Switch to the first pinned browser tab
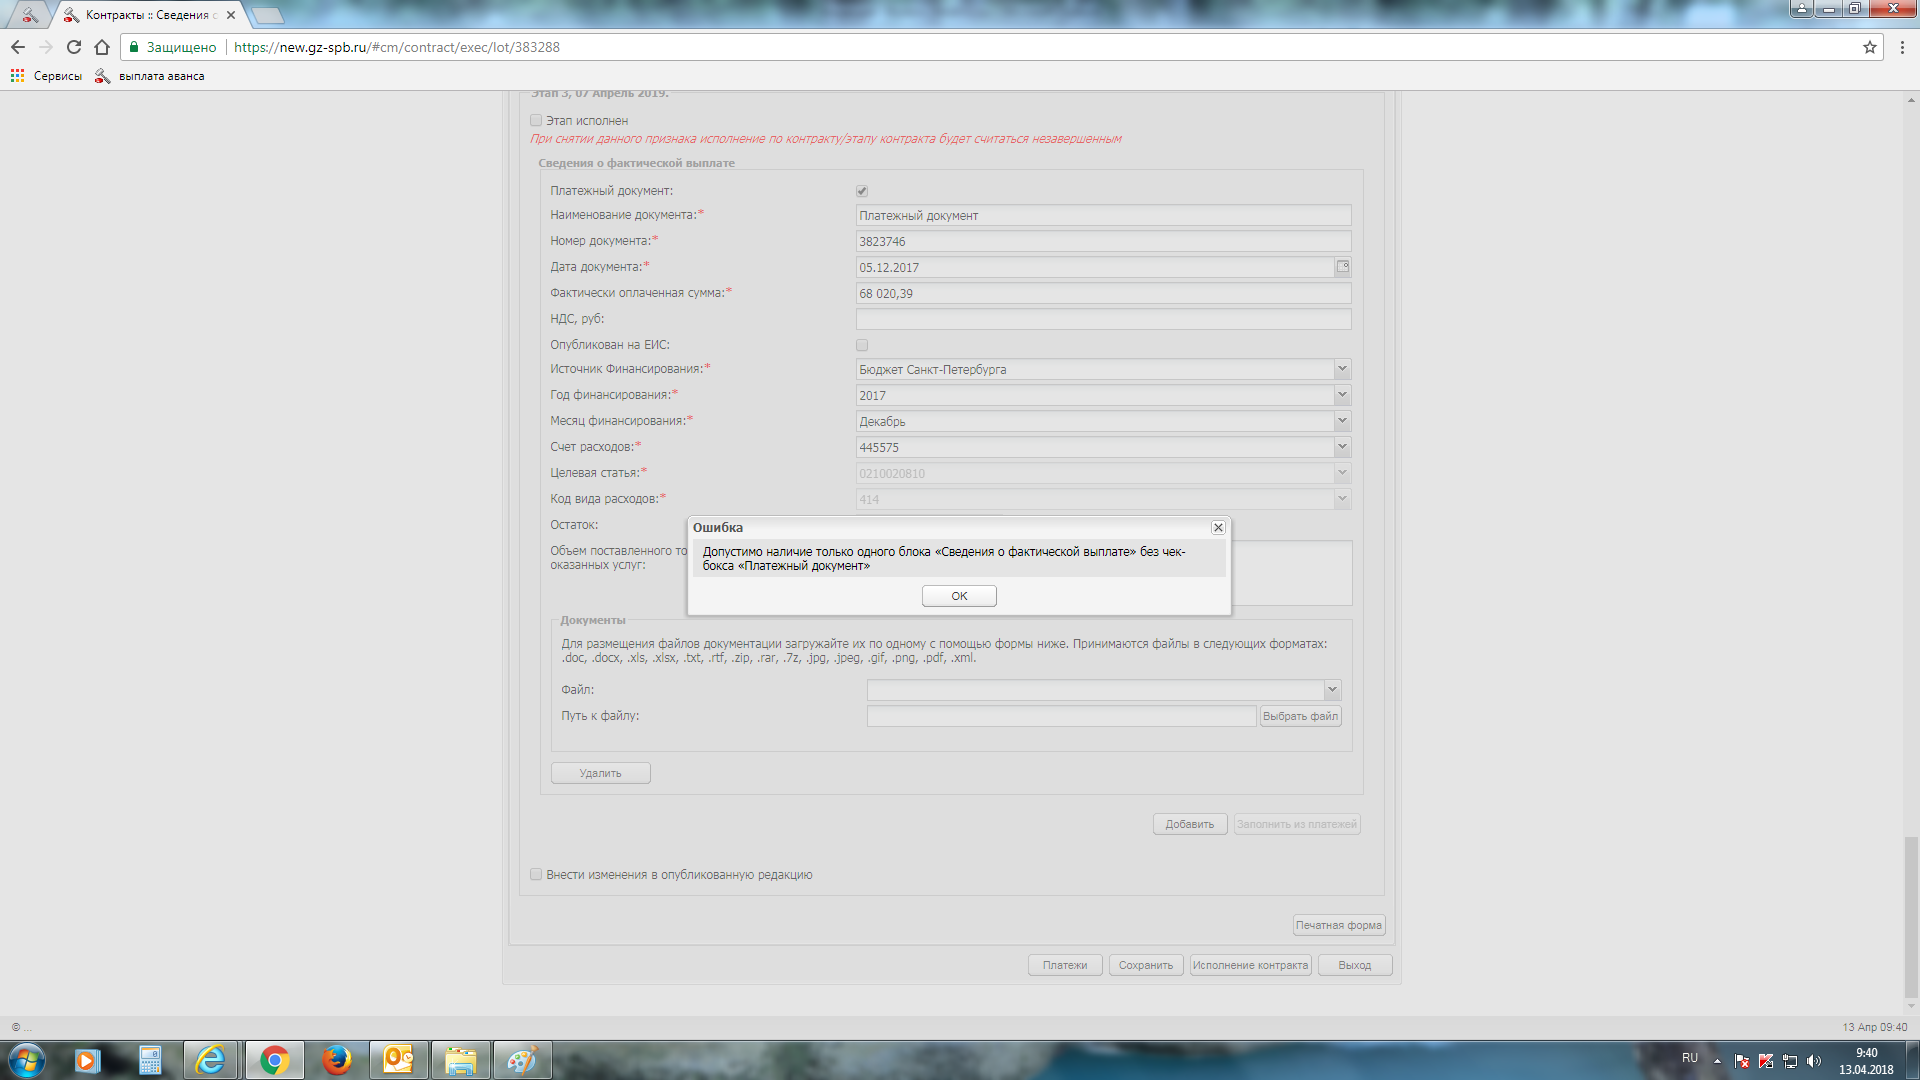The width and height of the screenshot is (1920, 1080). pos(30,15)
